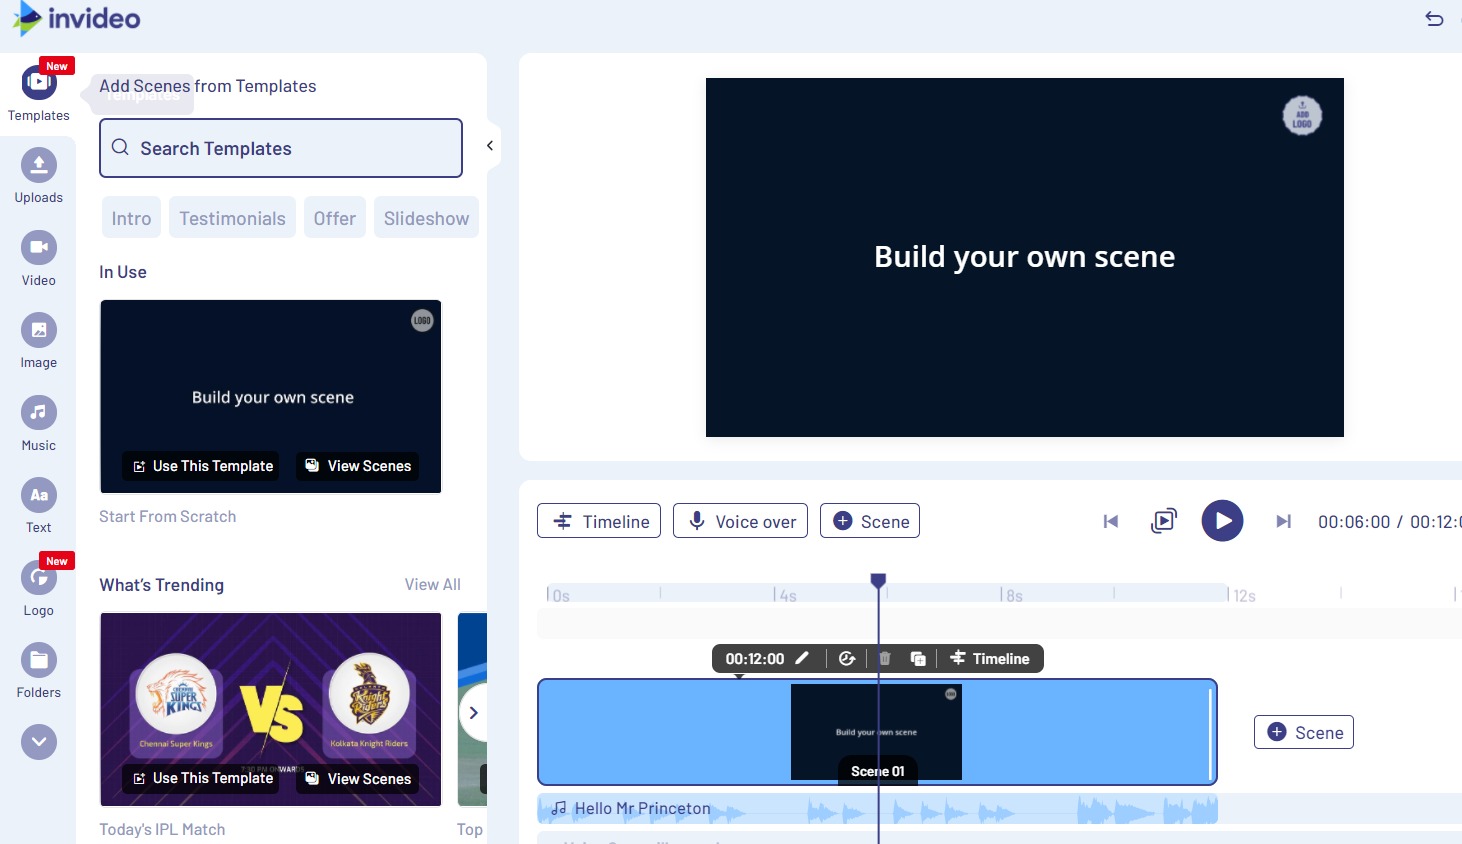The width and height of the screenshot is (1462, 844).
Task: Open the Folders sidebar icon
Action: coord(39,661)
